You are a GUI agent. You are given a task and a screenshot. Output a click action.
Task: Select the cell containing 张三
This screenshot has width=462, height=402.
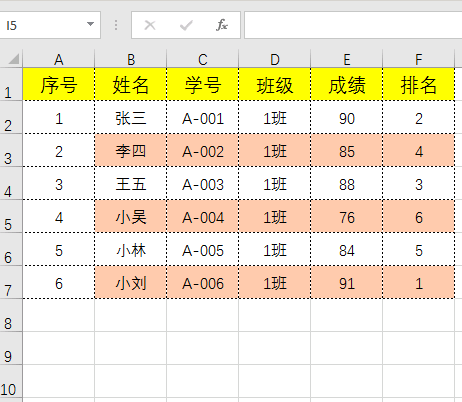click(x=131, y=117)
